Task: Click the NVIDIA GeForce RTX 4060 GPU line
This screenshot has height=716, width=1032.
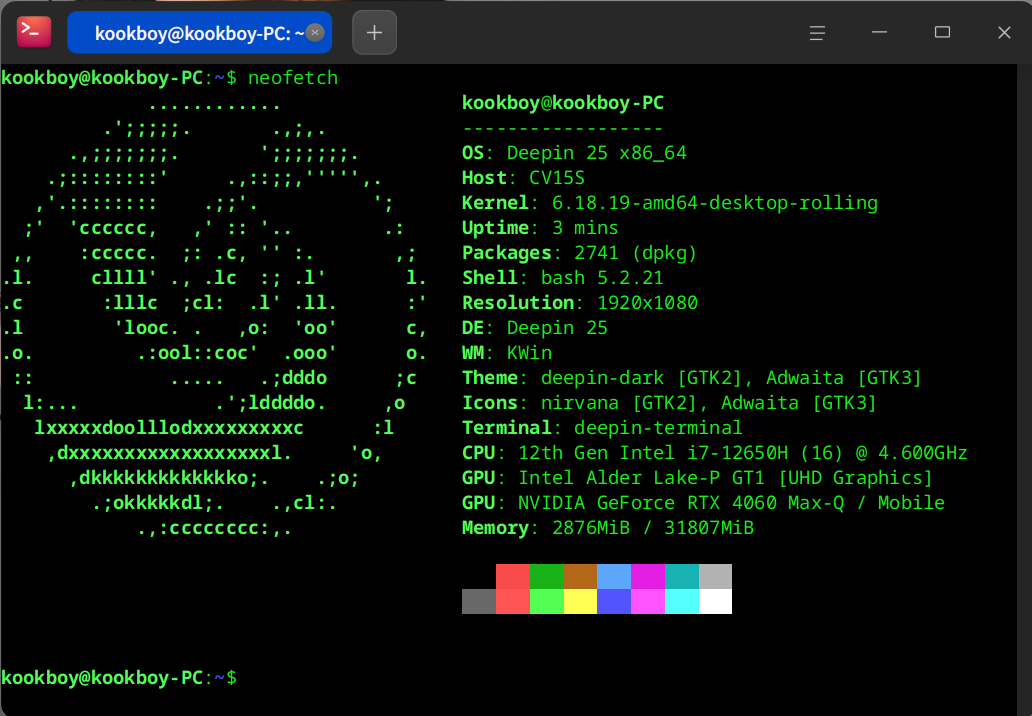Action: (x=702, y=503)
